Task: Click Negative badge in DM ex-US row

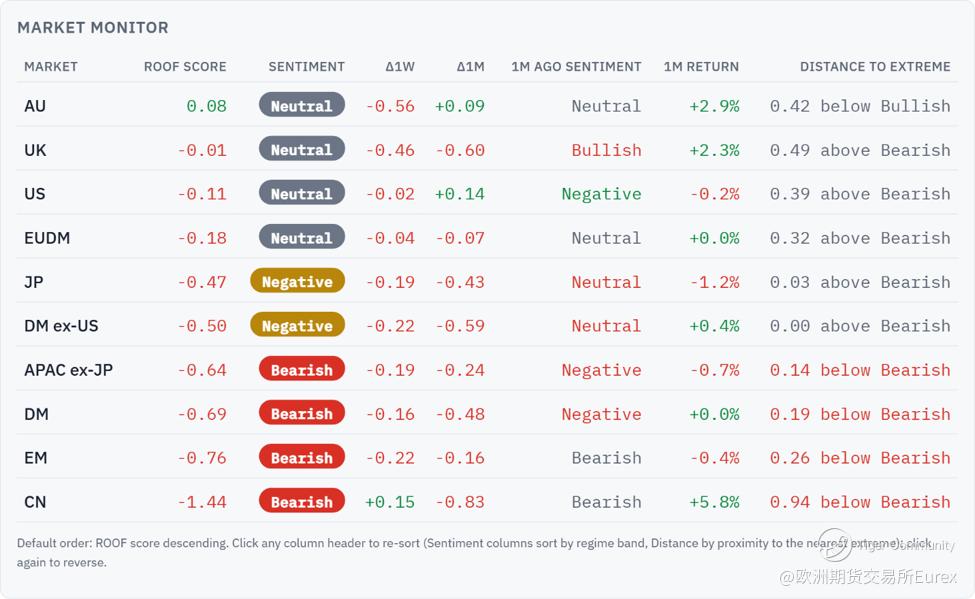Action: [297, 325]
